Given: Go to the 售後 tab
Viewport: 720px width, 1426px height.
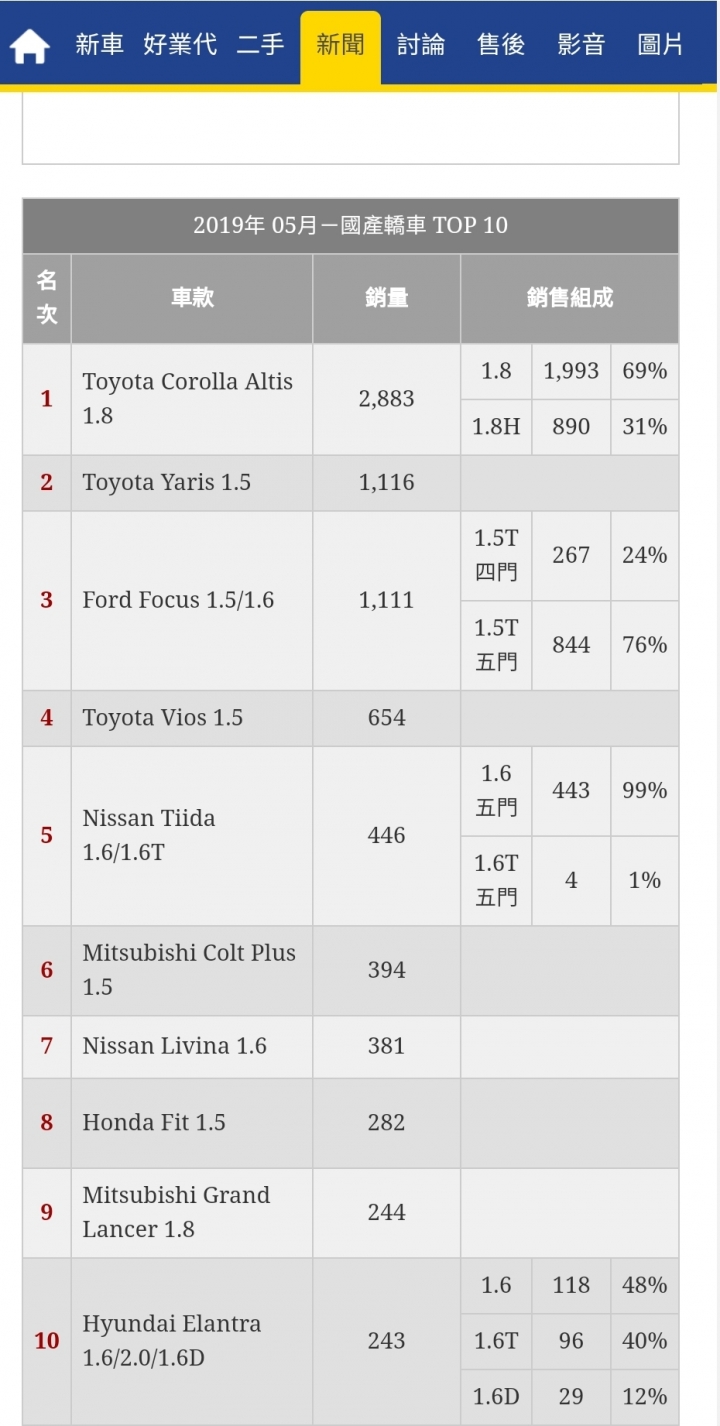Looking at the screenshot, I should (501, 45).
